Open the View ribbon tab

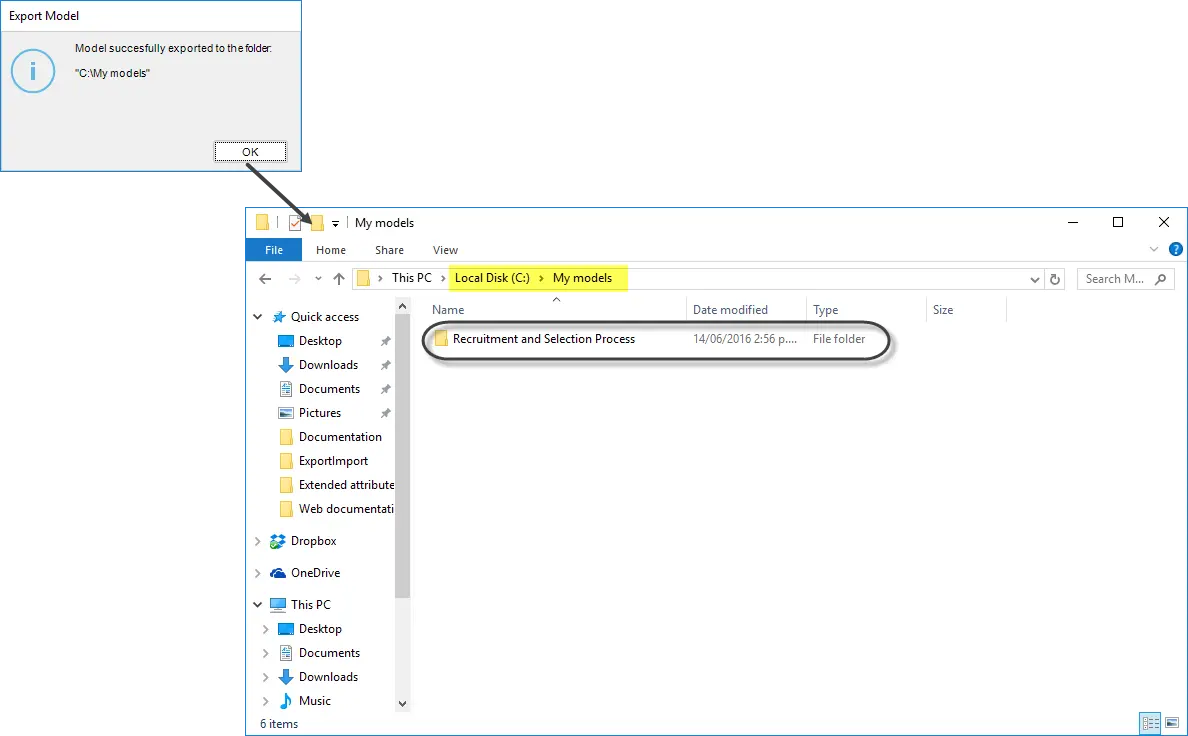click(446, 250)
